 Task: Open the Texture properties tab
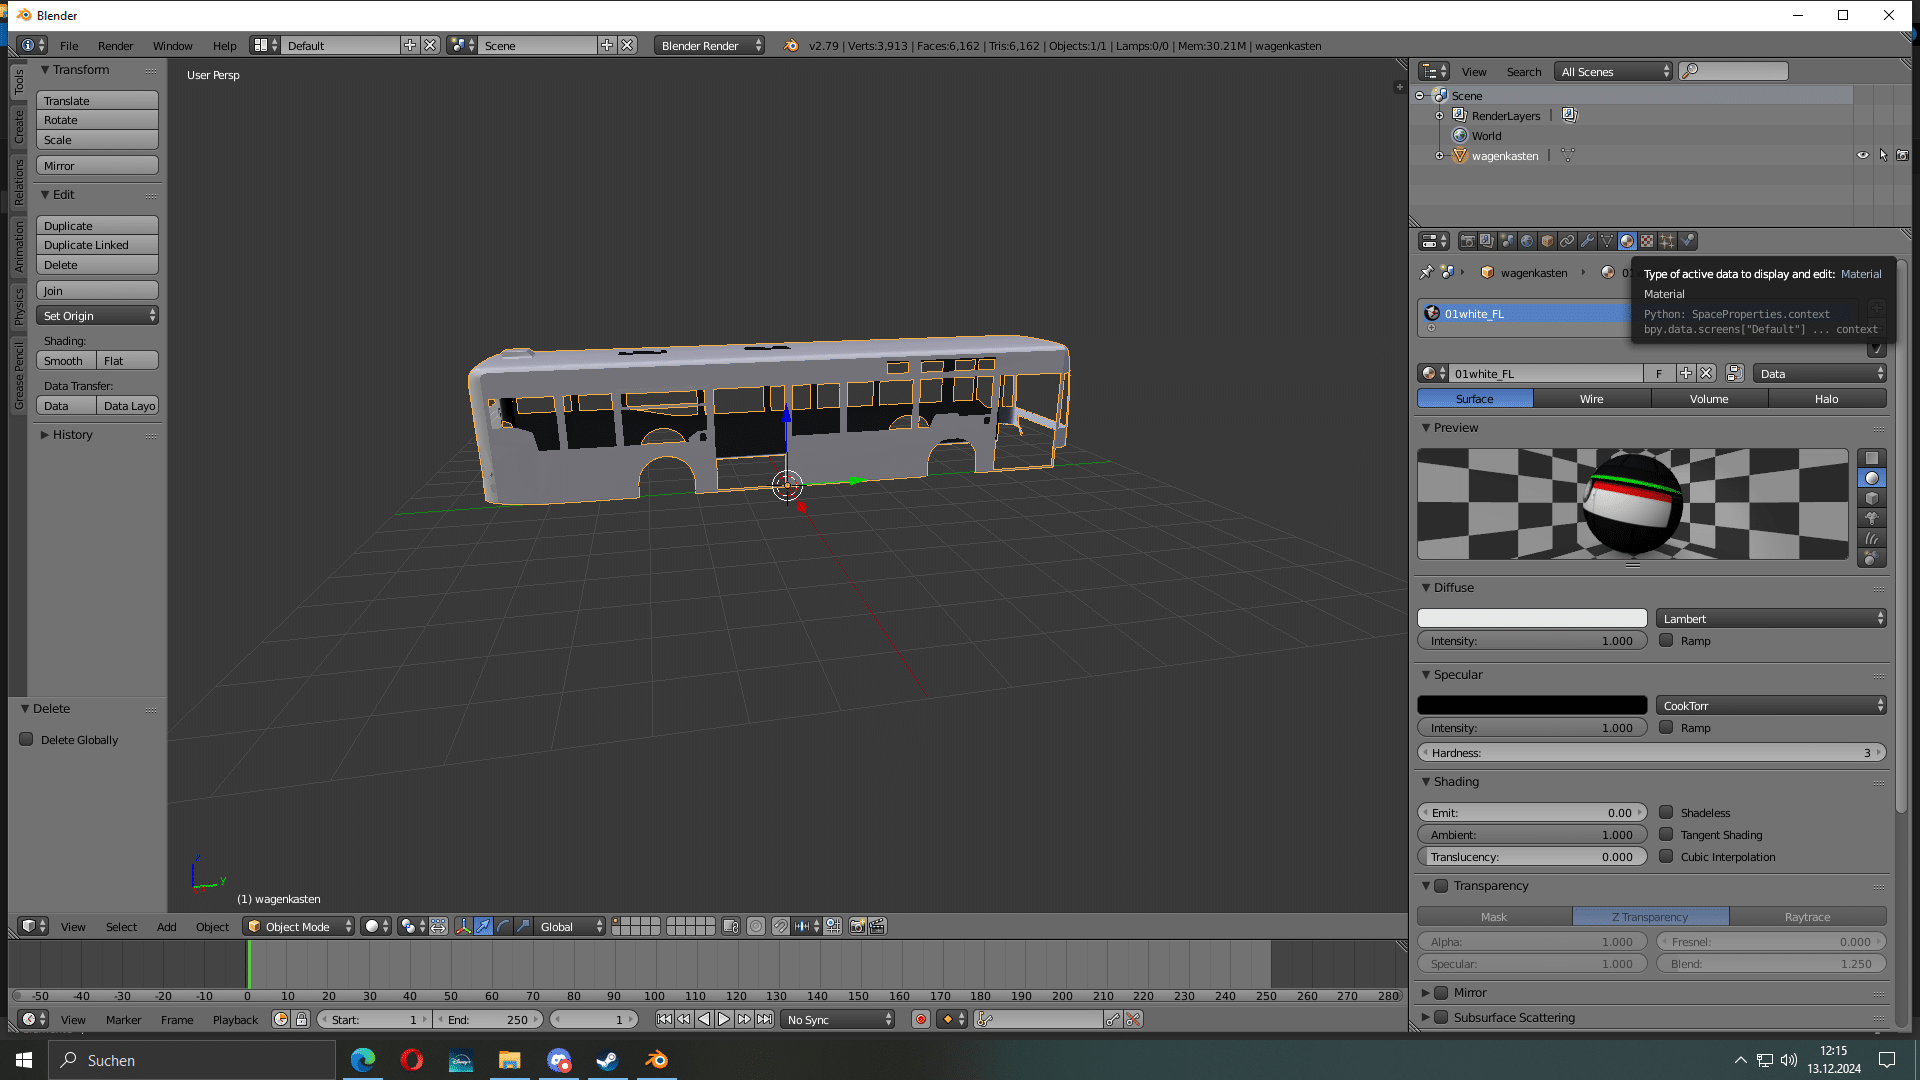(1647, 241)
